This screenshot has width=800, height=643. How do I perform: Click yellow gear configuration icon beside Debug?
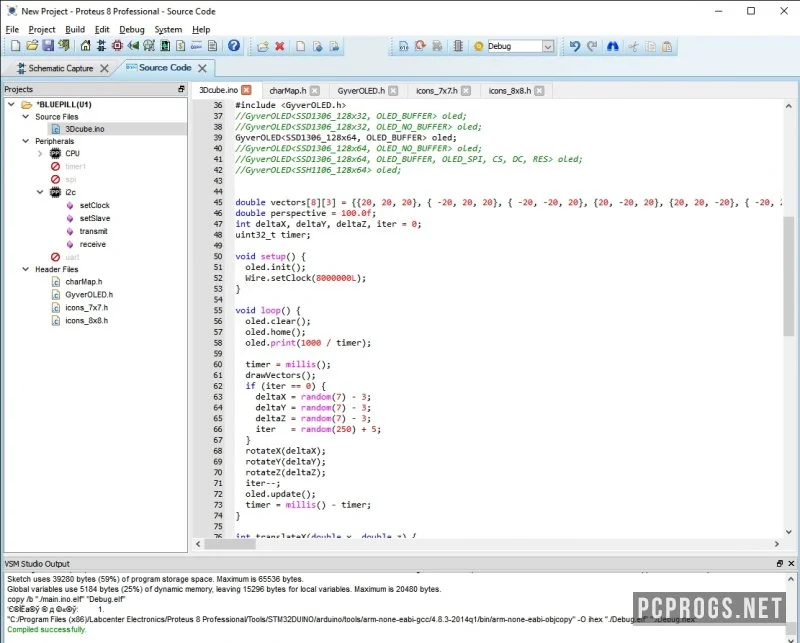[x=479, y=46]
